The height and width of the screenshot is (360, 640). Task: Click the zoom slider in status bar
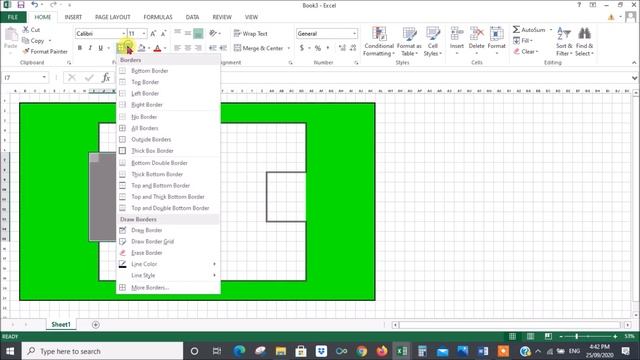[x=588, y=336]
